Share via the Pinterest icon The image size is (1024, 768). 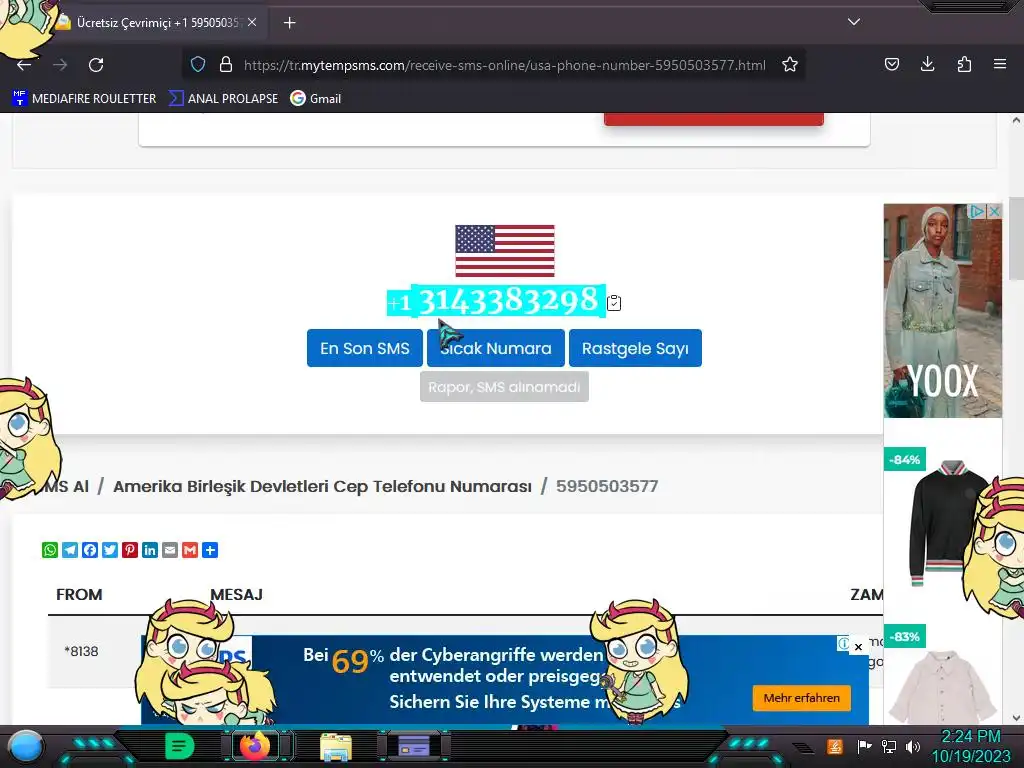[x=130, y=550]
